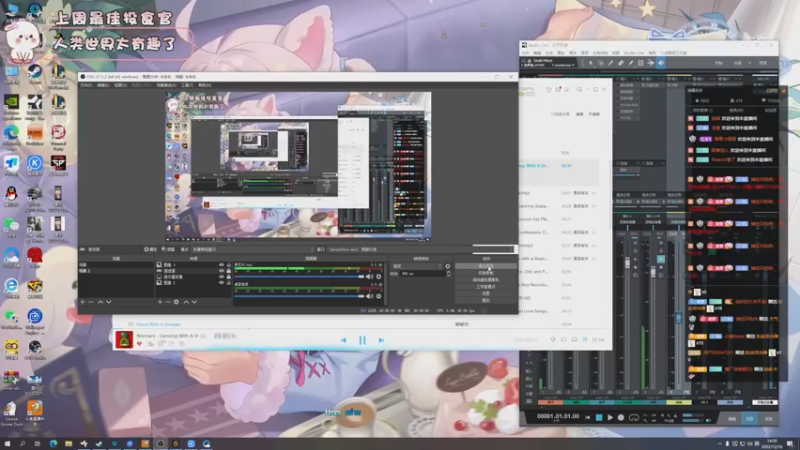This screenshot has height=450, width=800.
Task: Go to previous song in music player
Action: (343, 340)
